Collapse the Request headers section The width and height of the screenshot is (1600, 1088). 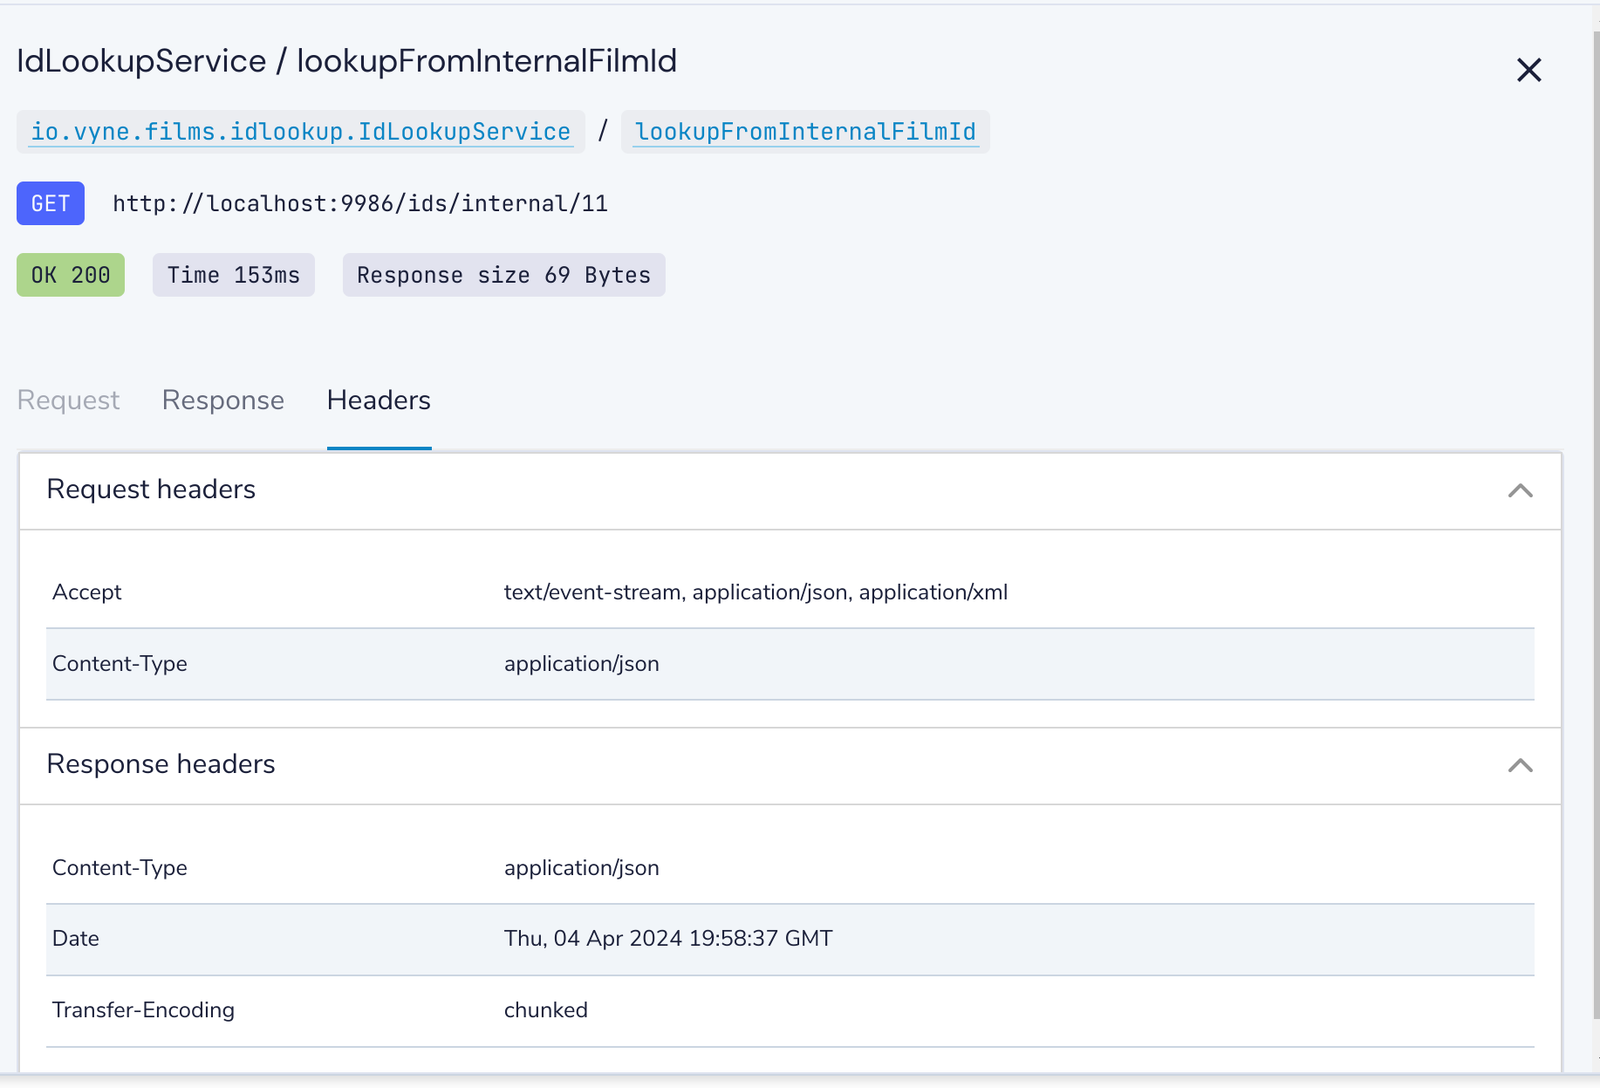coord(1520,490)
